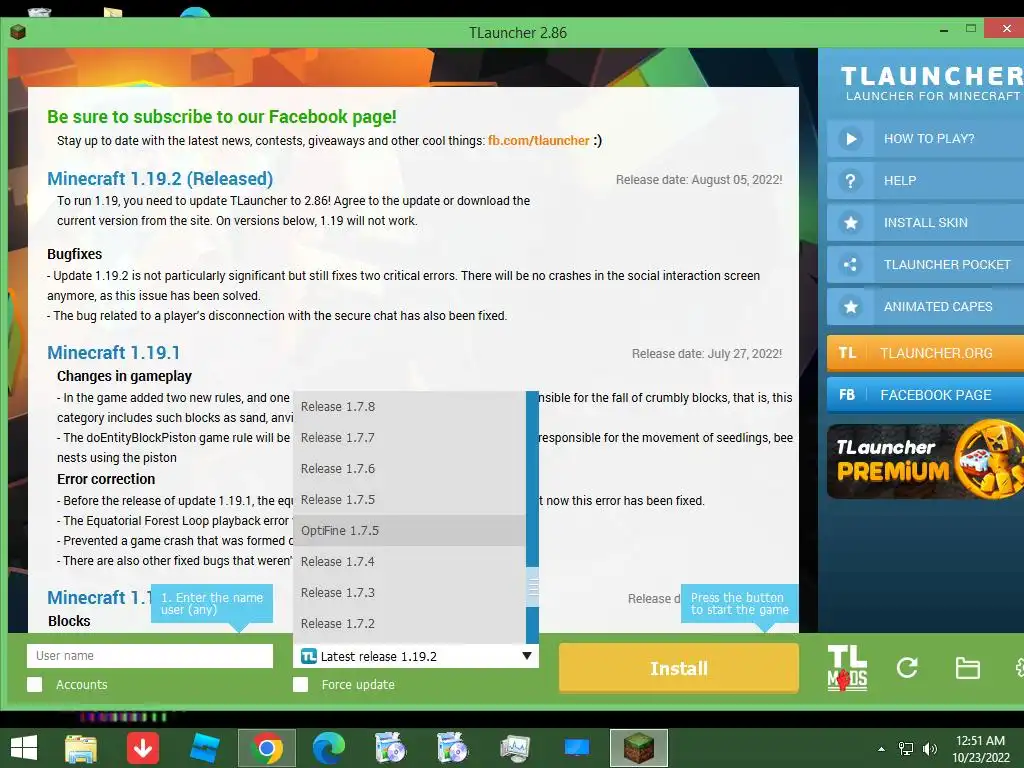The height and width of the screenshot is (768, 1024).
Task: Click the TLauncher Pocket share icon
Action: tap(850, 264)
